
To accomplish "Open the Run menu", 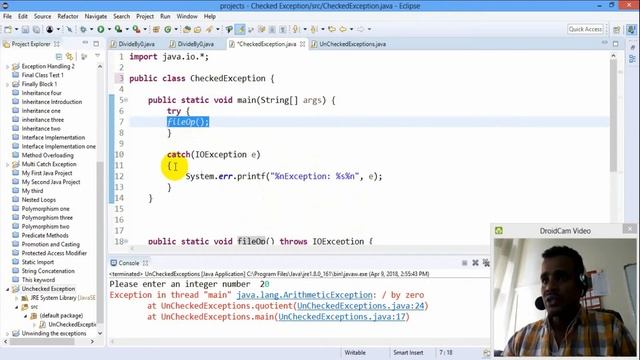I will pos(165,16).
